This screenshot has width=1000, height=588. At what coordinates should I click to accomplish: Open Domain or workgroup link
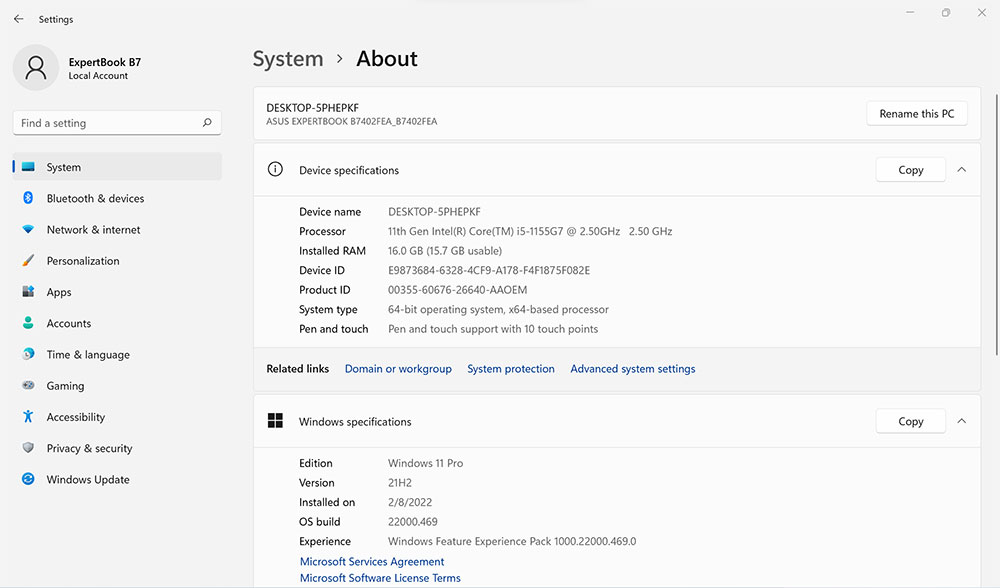point(398,369)
